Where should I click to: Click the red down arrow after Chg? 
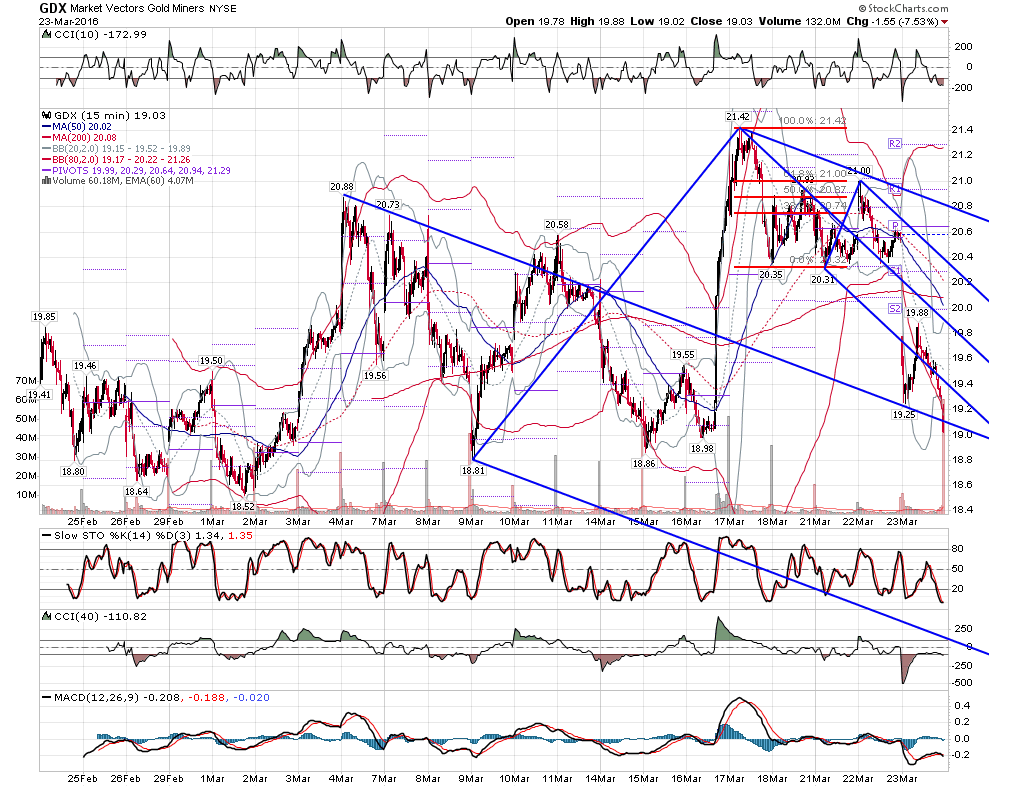pos(945,22)
